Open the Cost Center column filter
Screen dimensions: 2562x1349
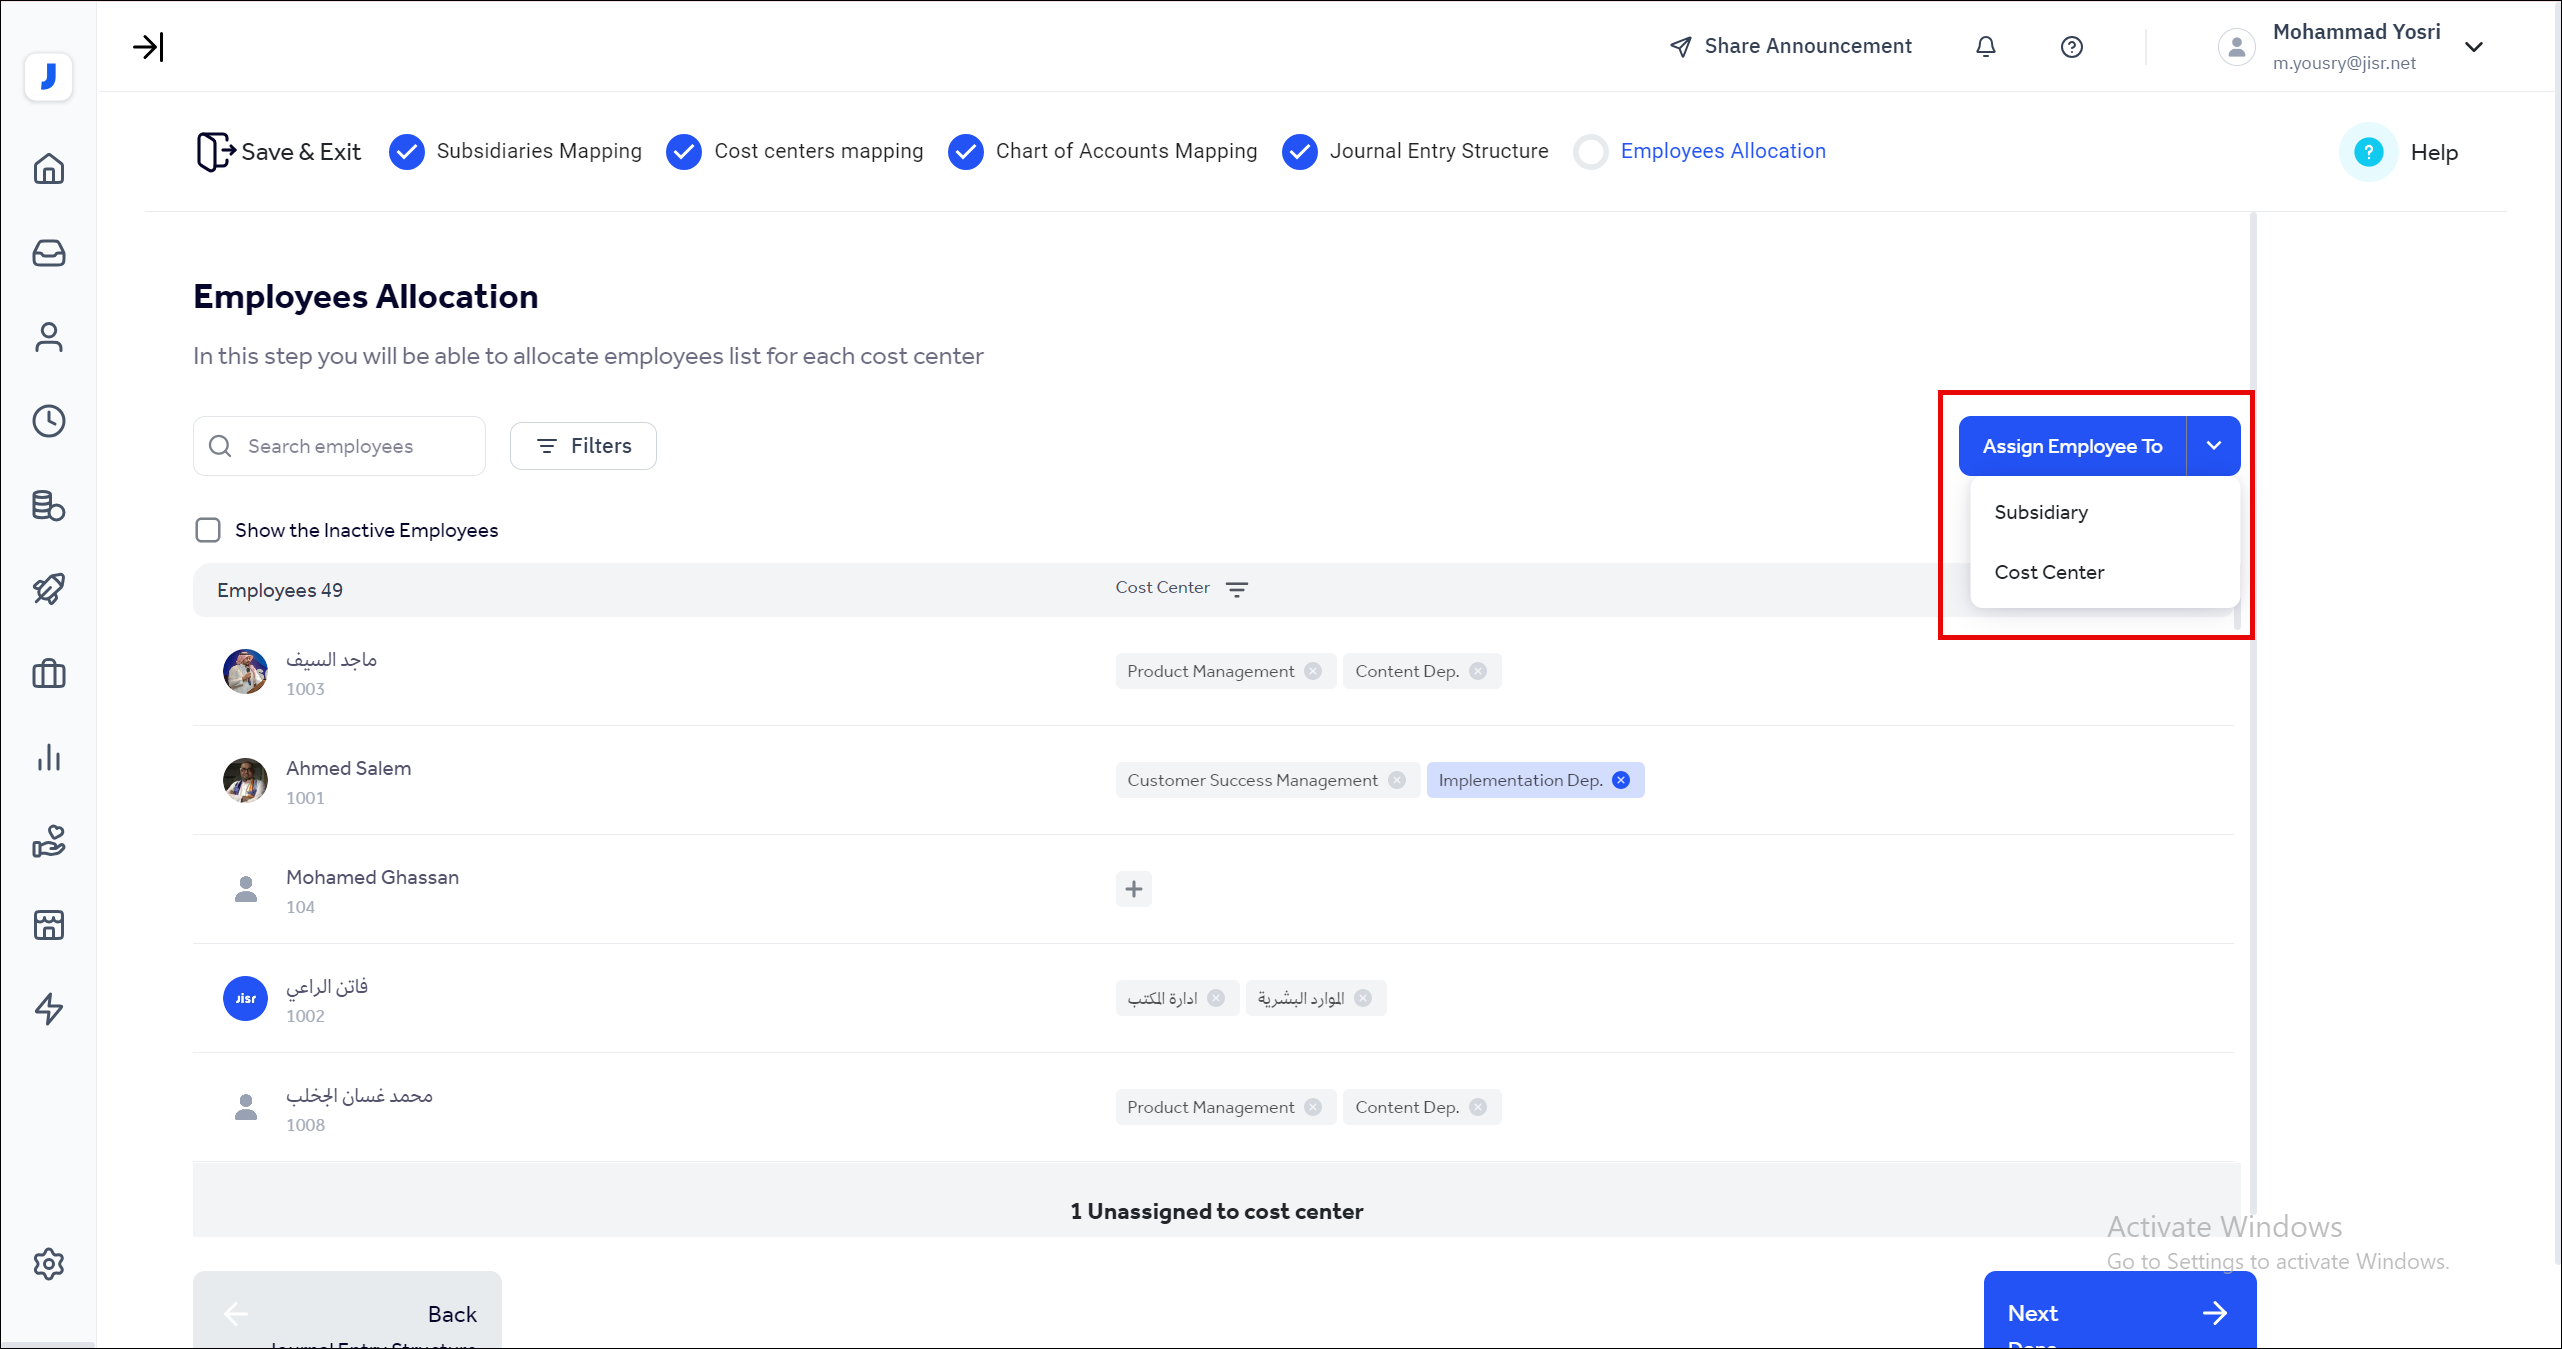click(1237, 589)
